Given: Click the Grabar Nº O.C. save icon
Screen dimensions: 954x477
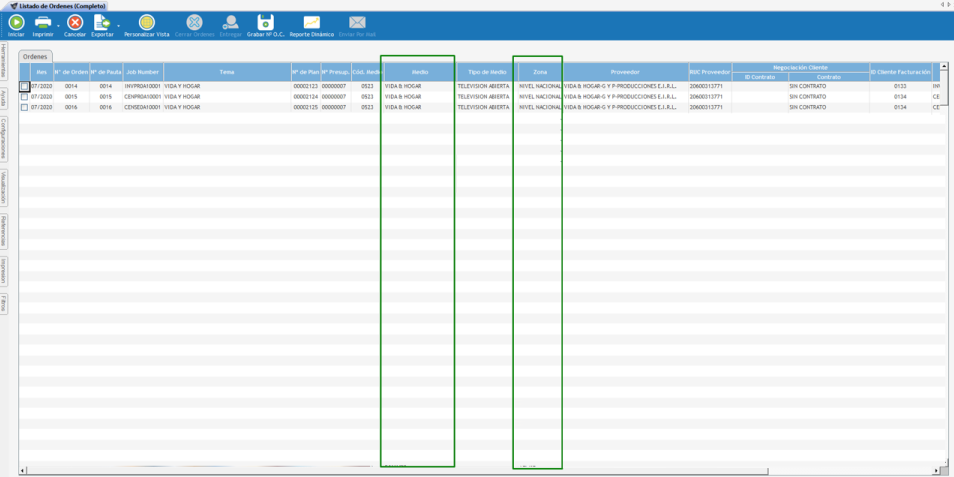Looking at the screenshot, I should coord(265,22).
